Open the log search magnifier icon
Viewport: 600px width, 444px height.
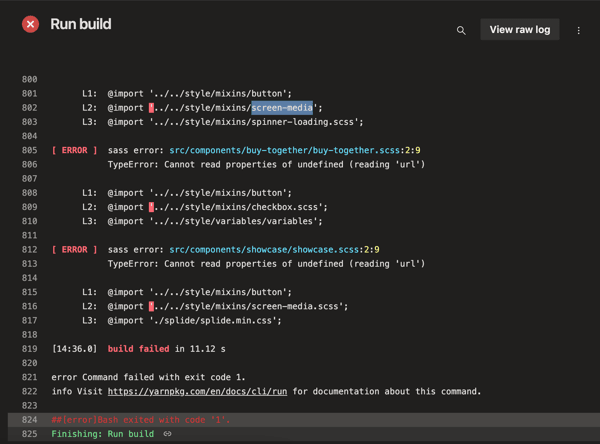461,31
